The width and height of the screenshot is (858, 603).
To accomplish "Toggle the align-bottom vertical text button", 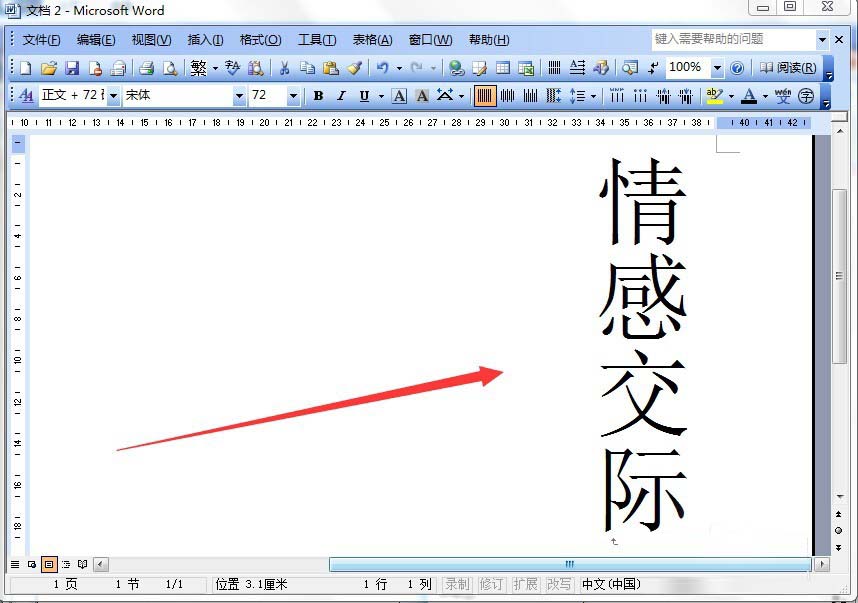I will [530, 96].
